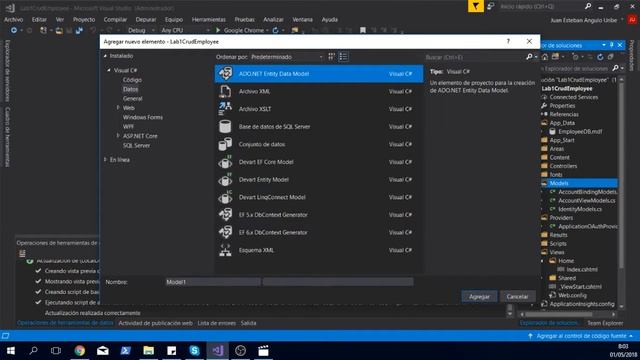Pick the EF 5.x DbContext Generator
The image size is (640, 360).
pyautogui.click(x=319, y=215)
